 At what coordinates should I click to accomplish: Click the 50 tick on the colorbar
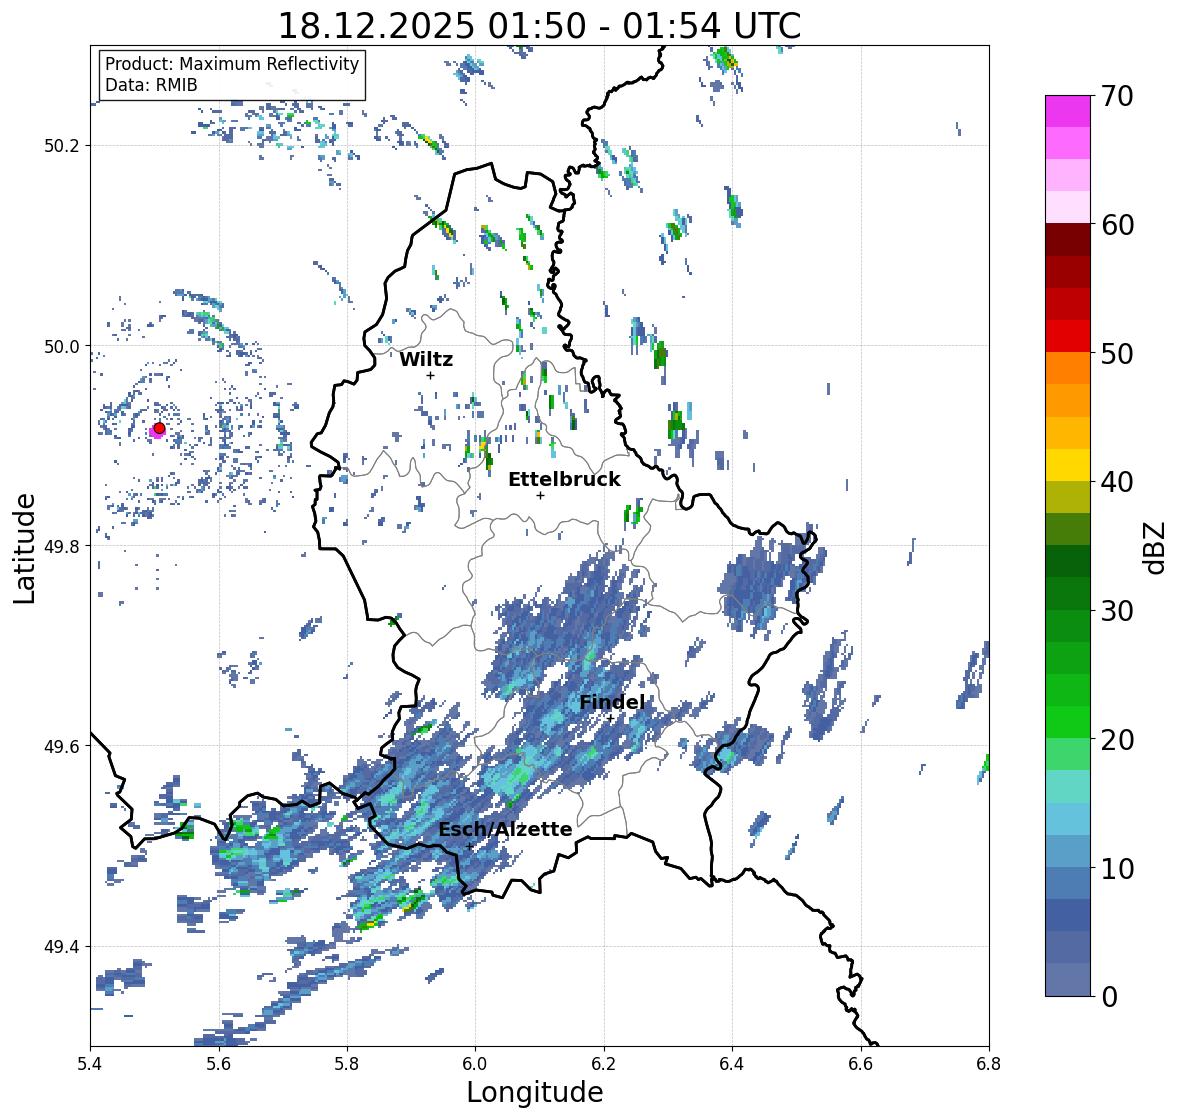click(1117, 353)
